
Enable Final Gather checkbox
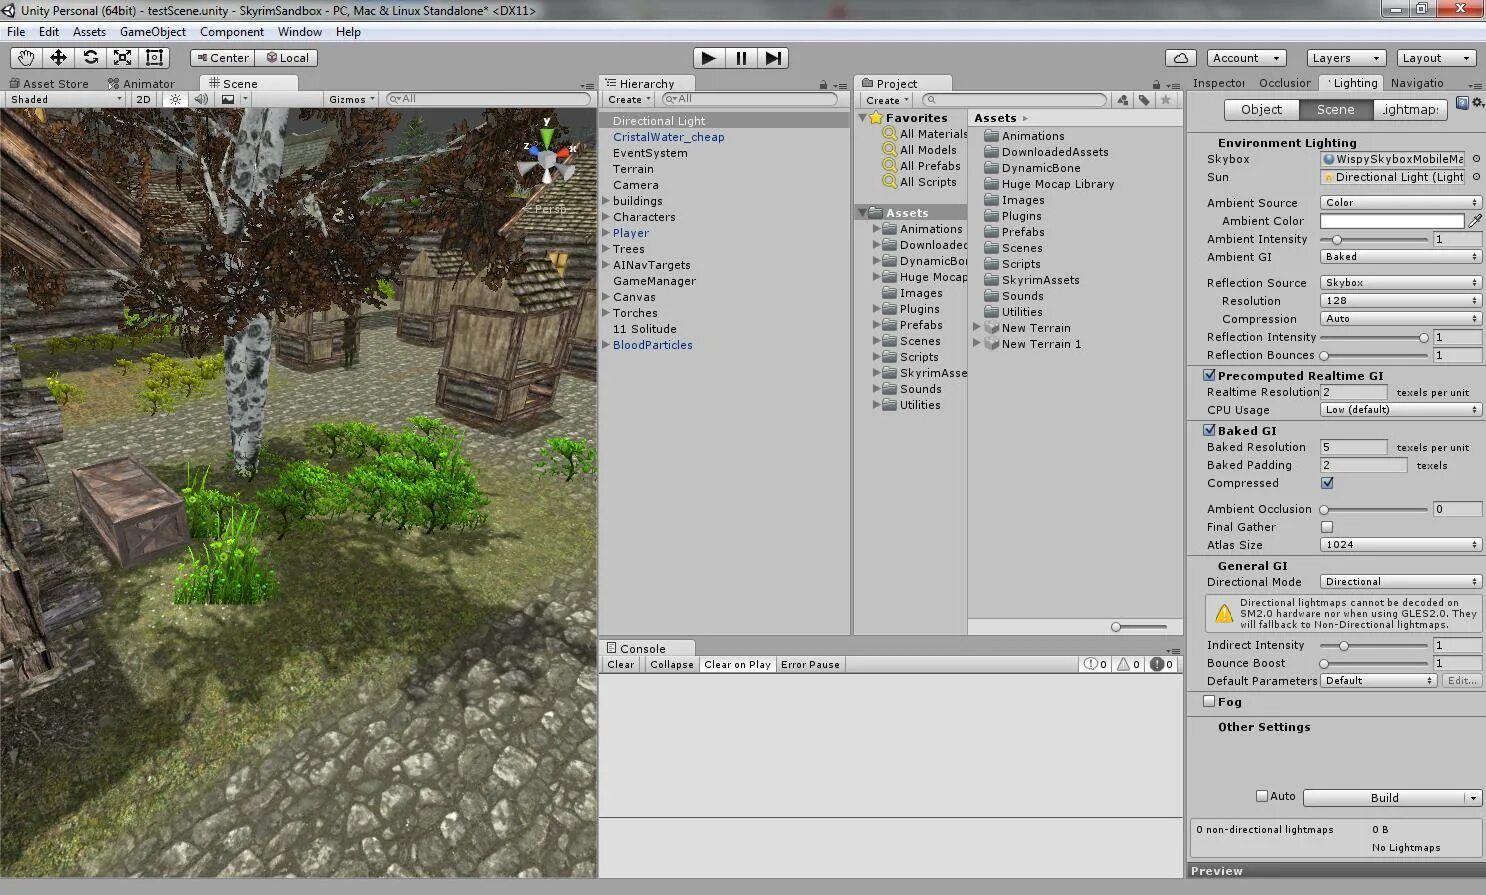tap(1327, 527)
